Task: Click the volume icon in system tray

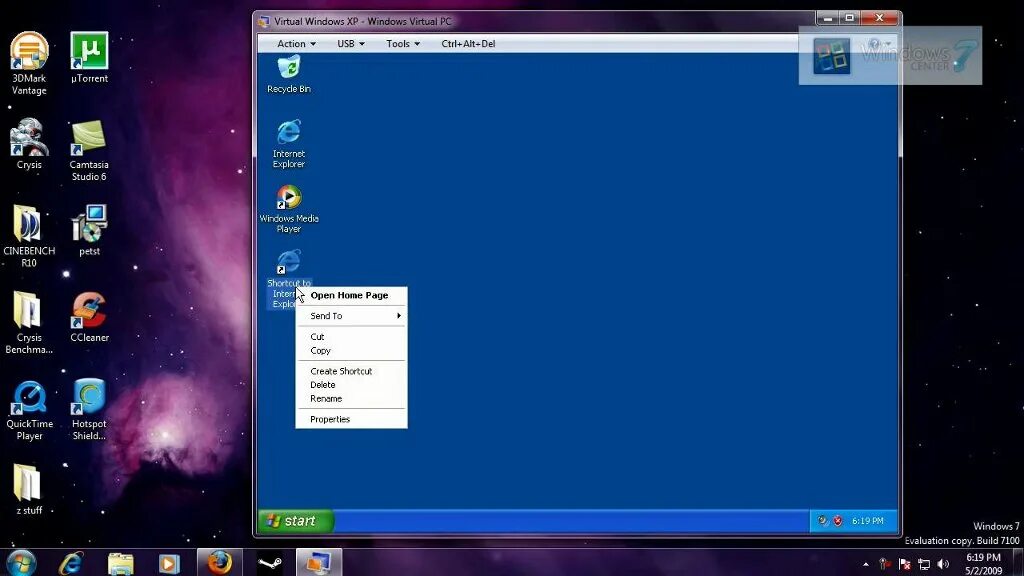Action: coord(943,564)
